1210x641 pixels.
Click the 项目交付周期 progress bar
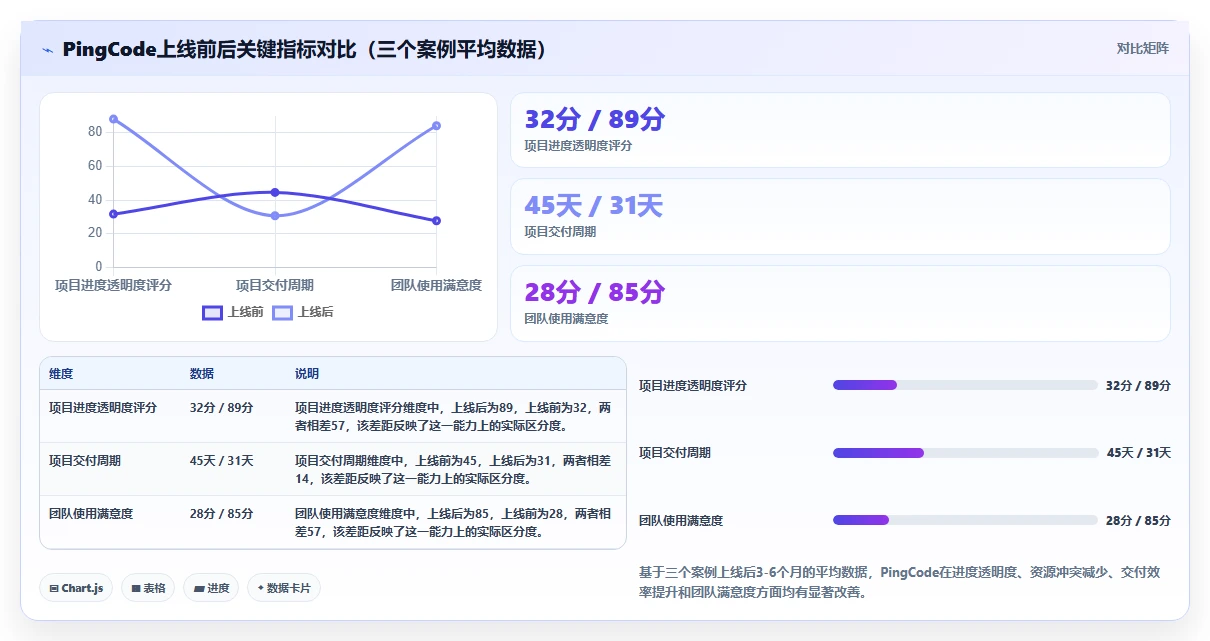coord(965,453)
